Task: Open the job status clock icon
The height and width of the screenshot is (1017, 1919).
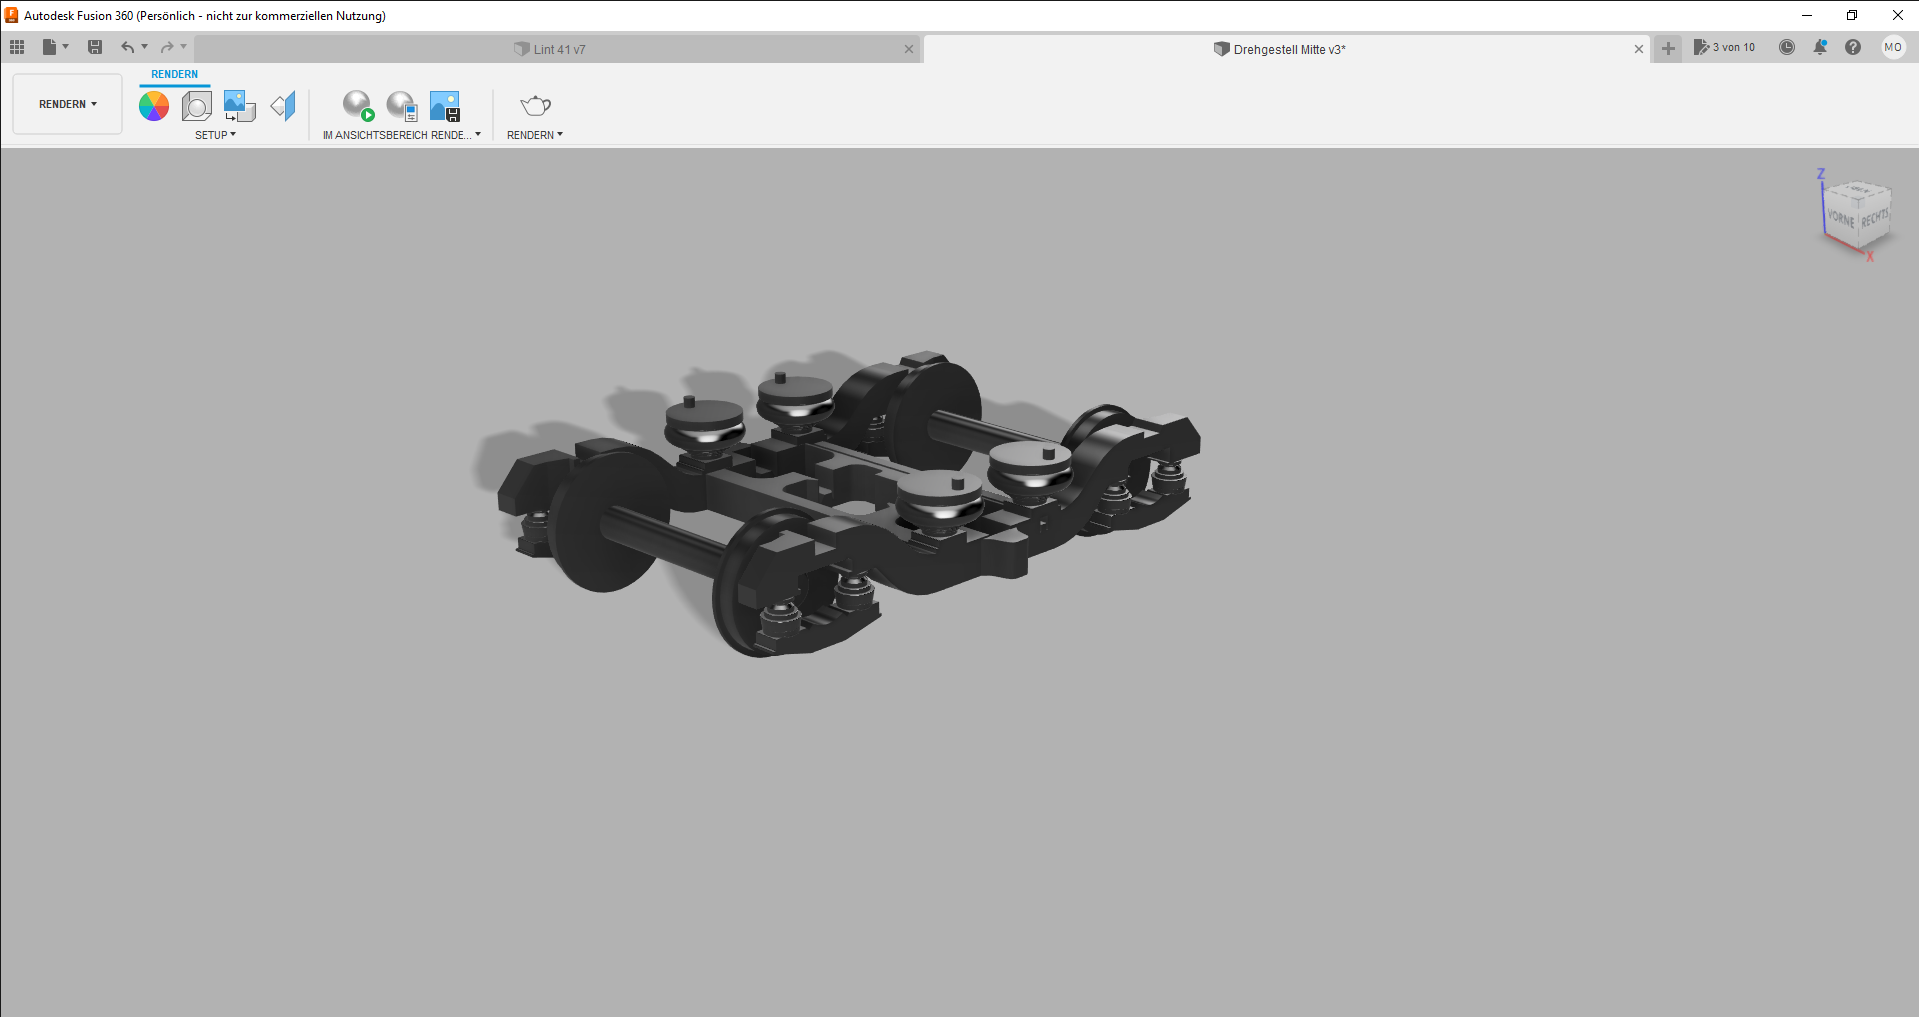Action: pyautogui.click(x=1787, y=47)
